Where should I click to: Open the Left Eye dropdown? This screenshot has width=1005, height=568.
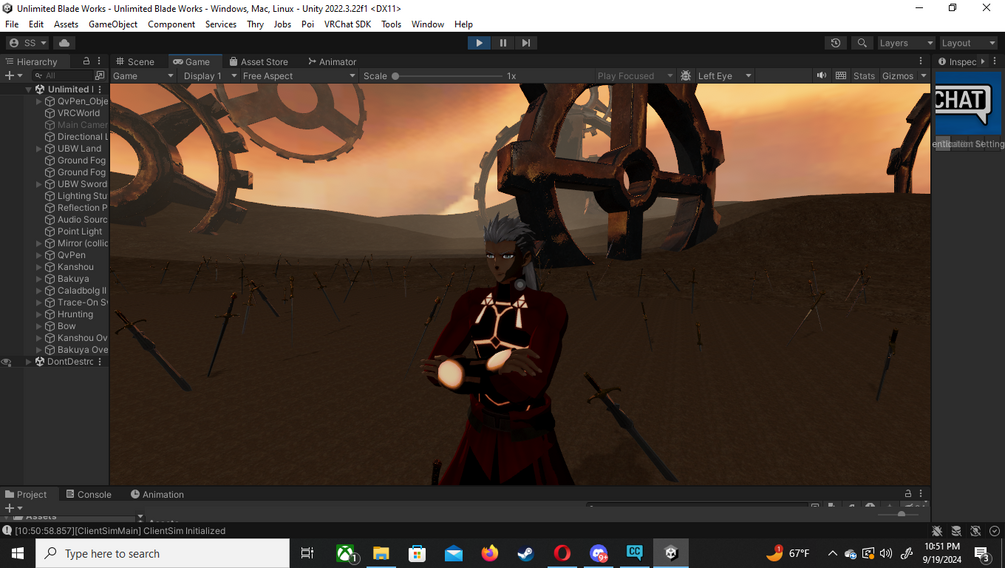724,76
